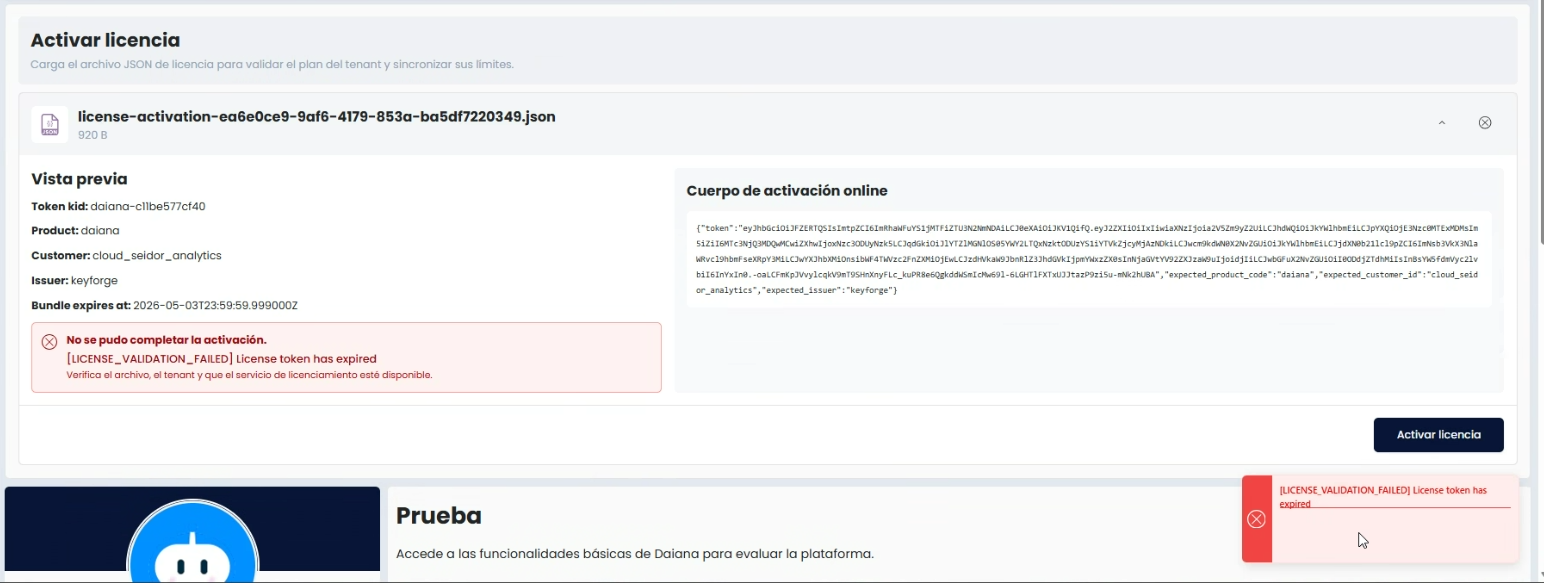Viewport: 1544px width, 583px height.
Task: Click the 'Accede a las funcionalidades básicas' description
Action: [x=635, y=553]
